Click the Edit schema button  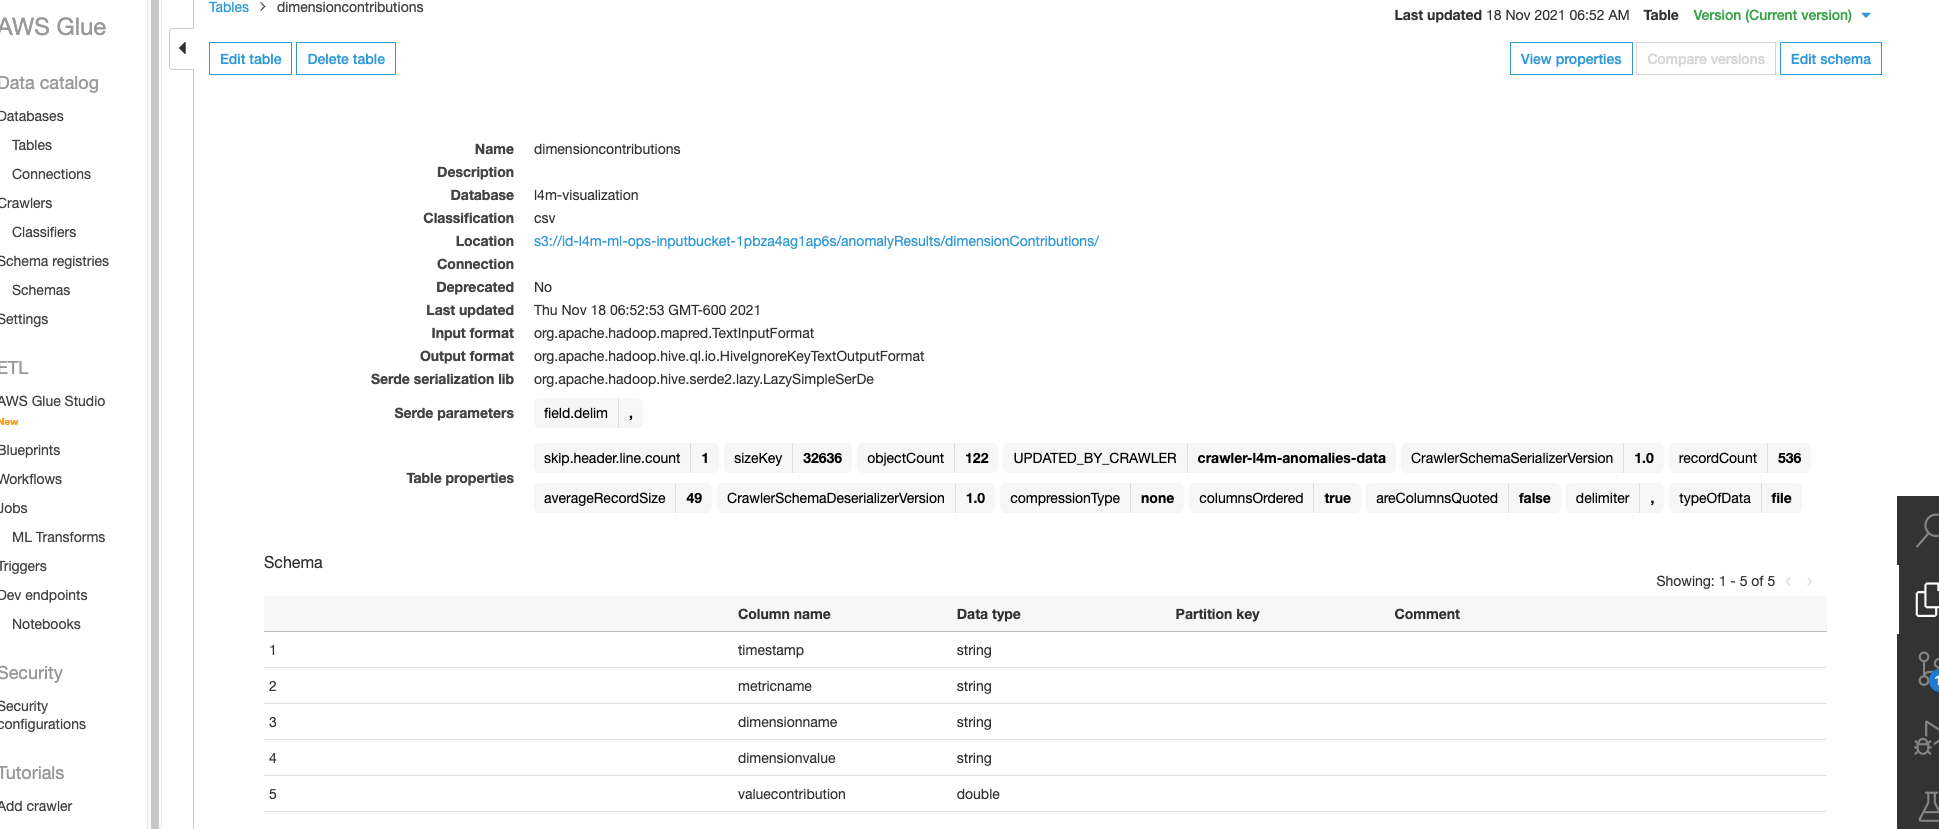click(1830, 59)
